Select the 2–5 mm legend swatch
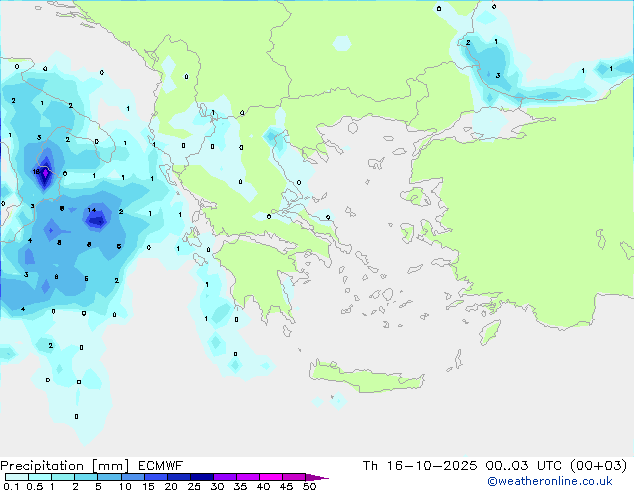 tap(86, 477)
